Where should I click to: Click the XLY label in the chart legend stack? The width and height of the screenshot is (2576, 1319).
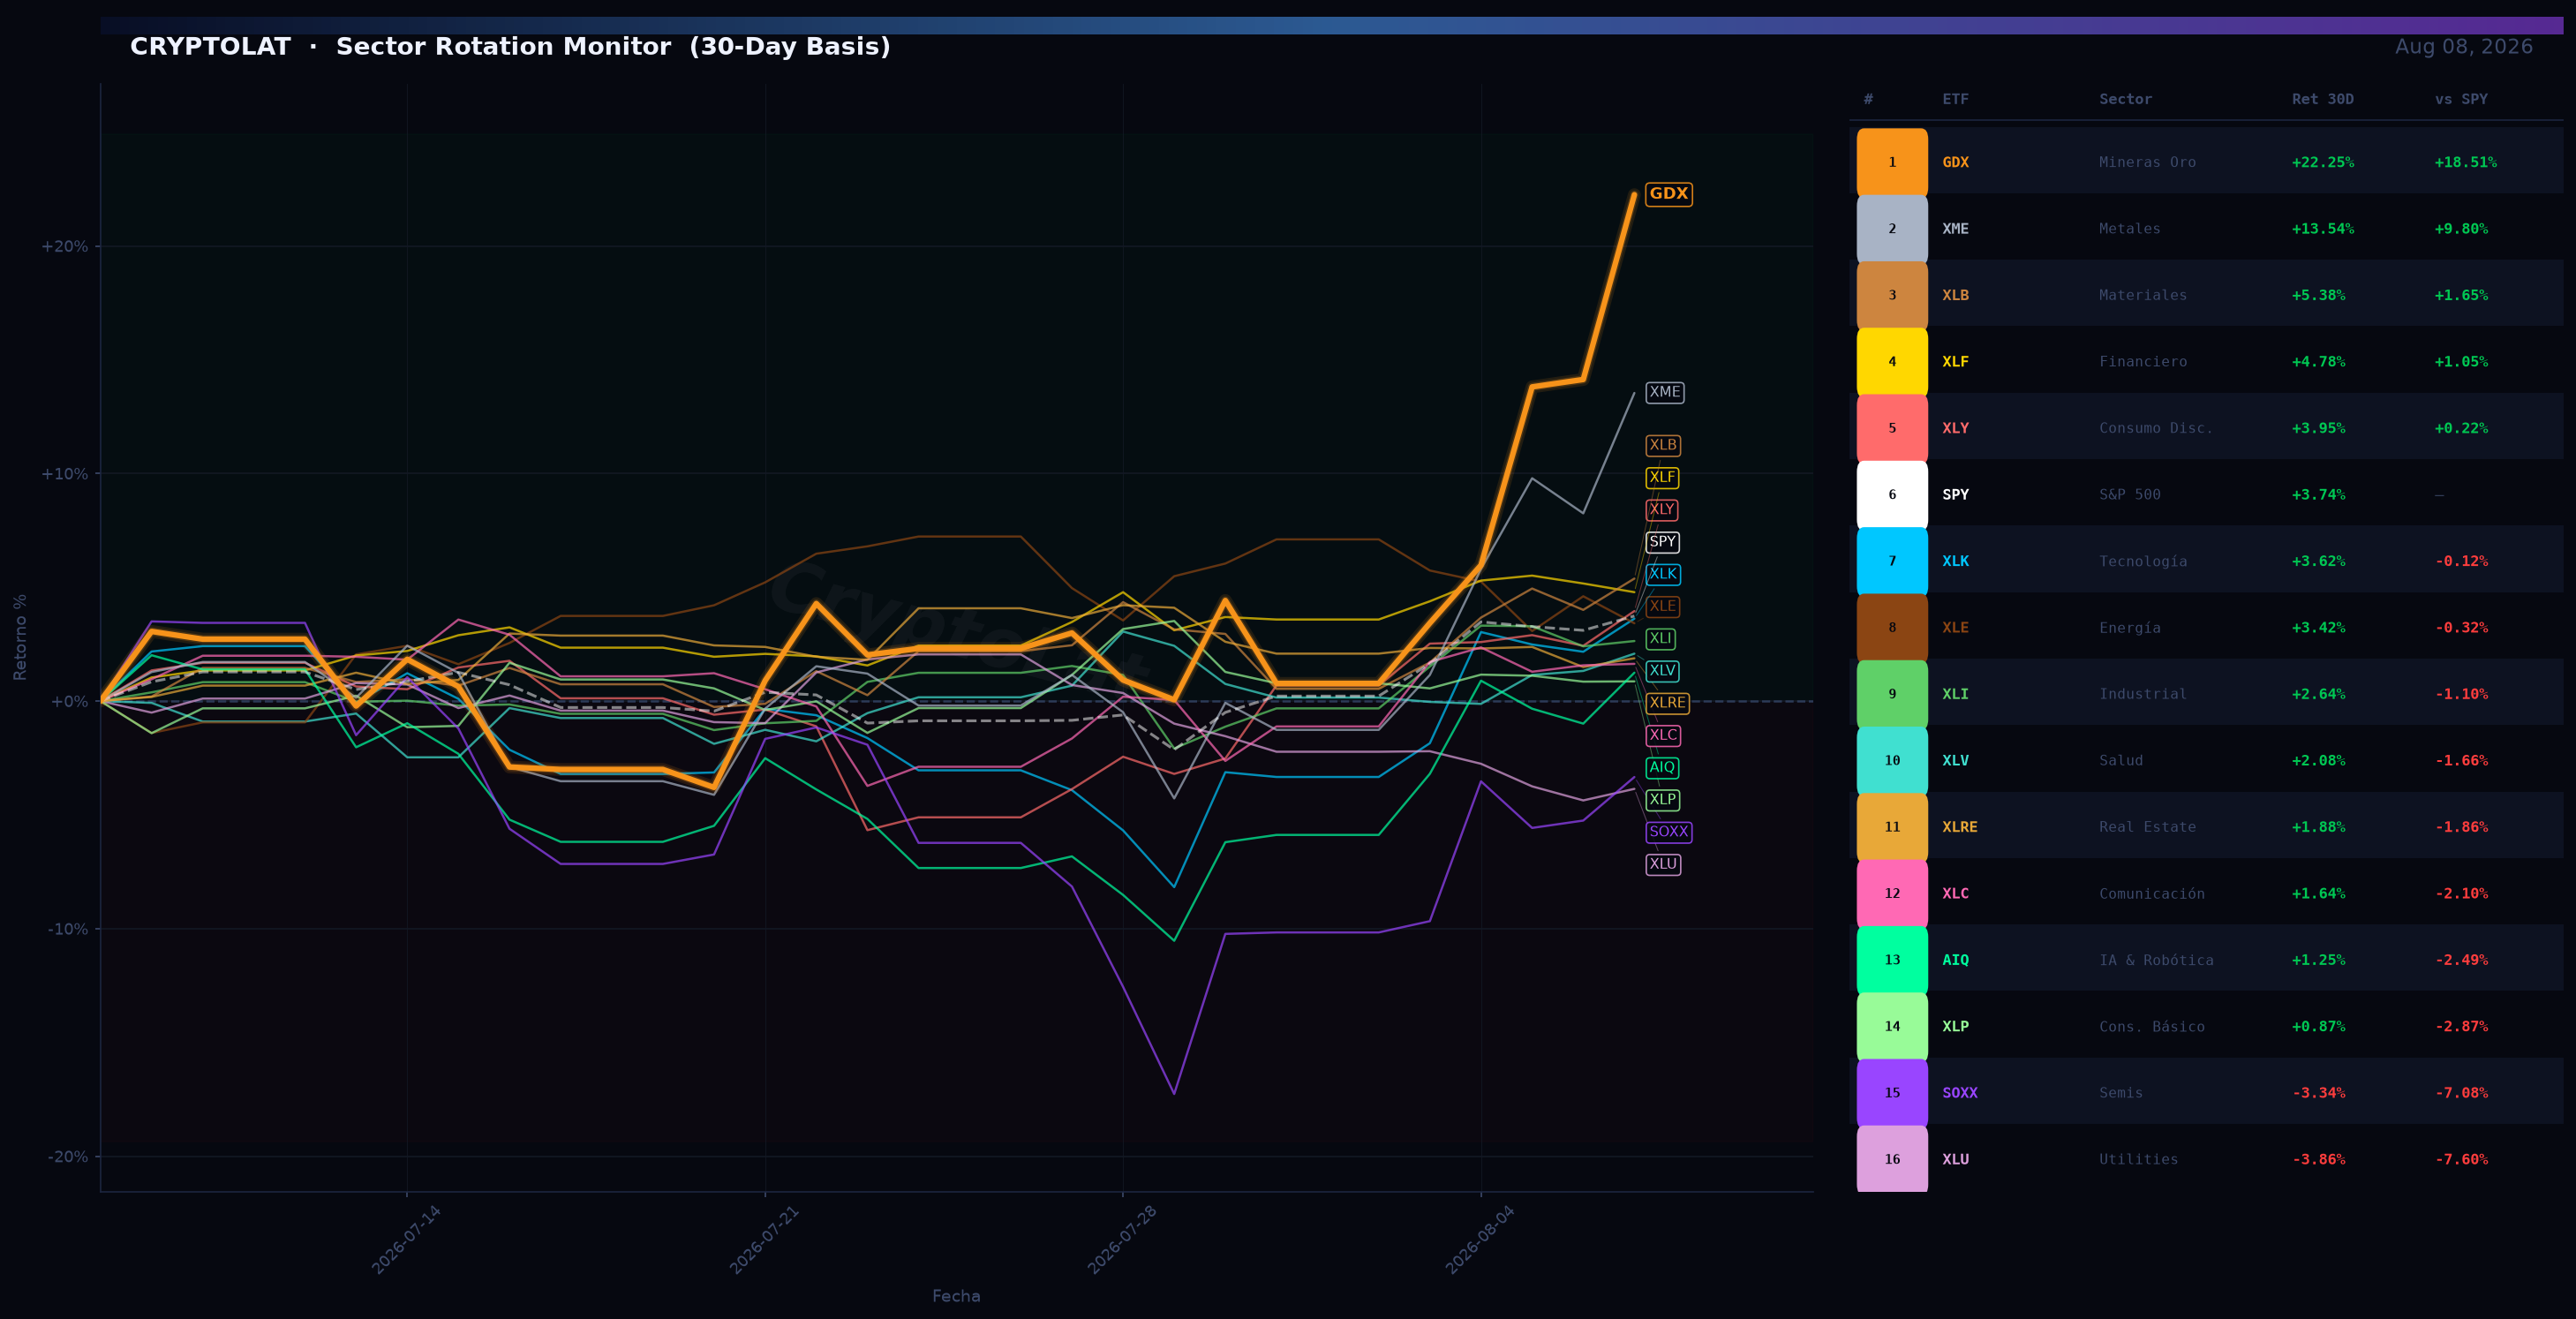1662,509
